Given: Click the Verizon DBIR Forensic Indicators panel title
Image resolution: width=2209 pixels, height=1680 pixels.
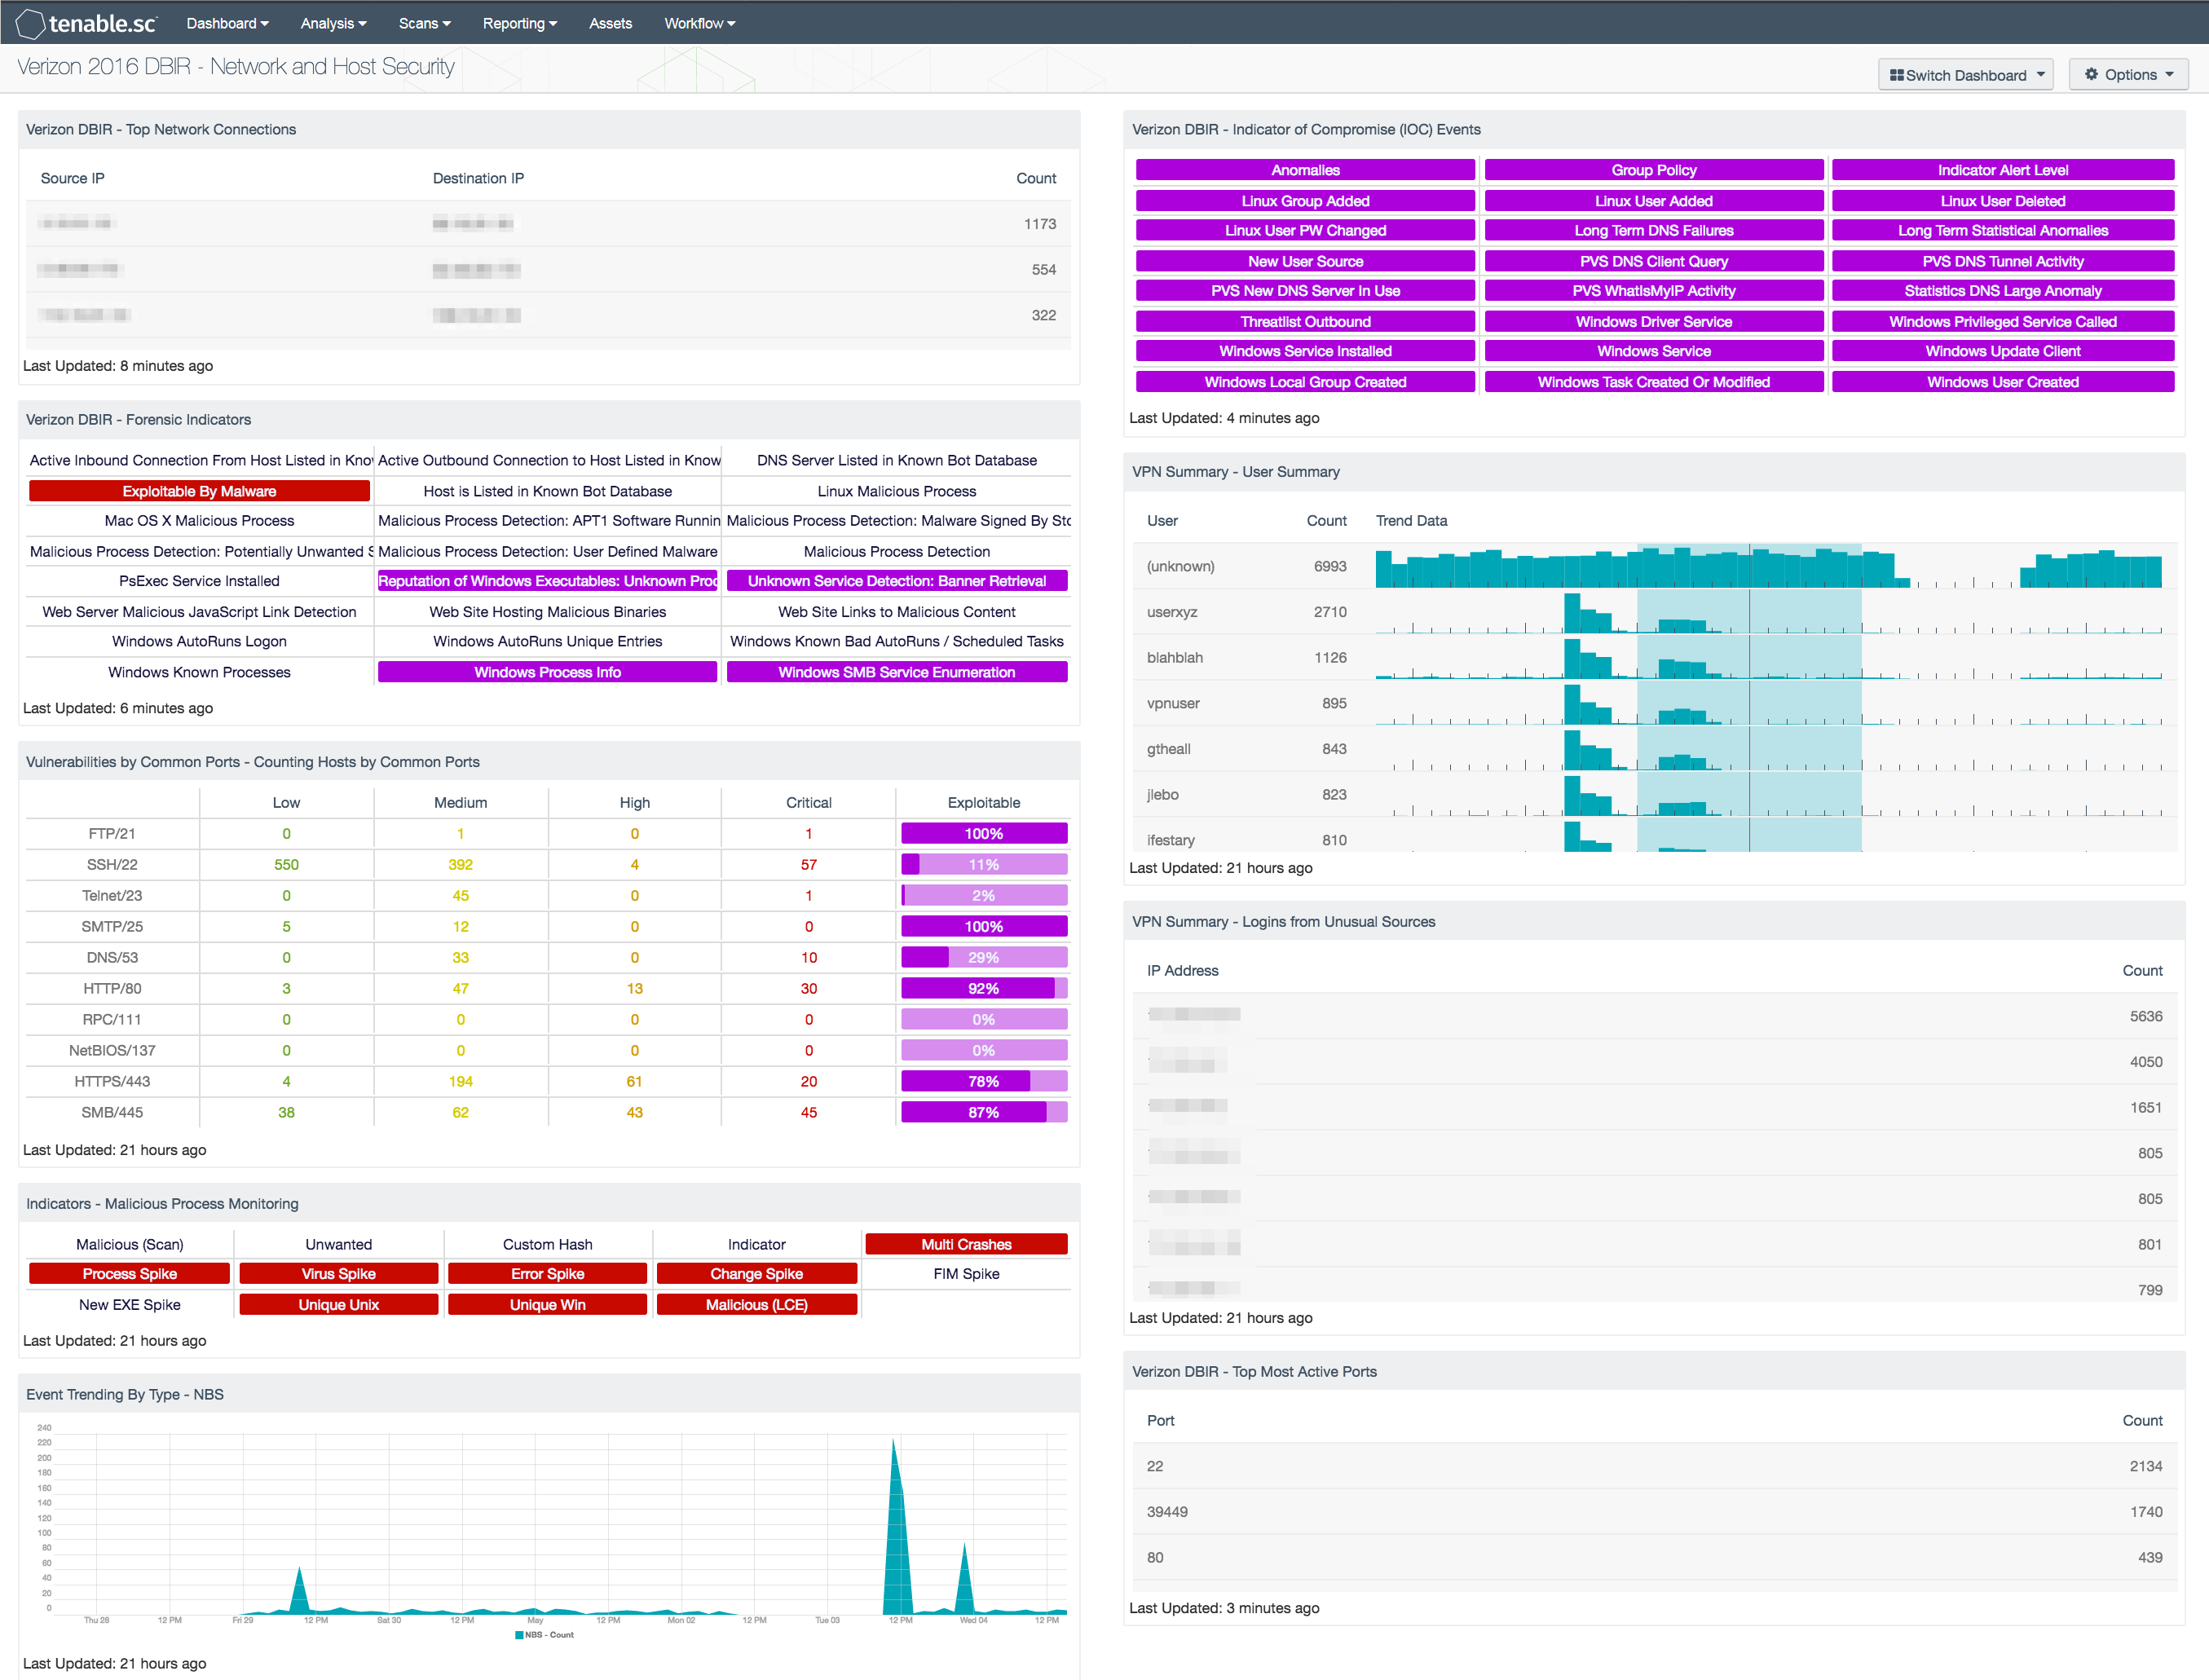Looking at the screenshot, I should [x=138, y=419].
